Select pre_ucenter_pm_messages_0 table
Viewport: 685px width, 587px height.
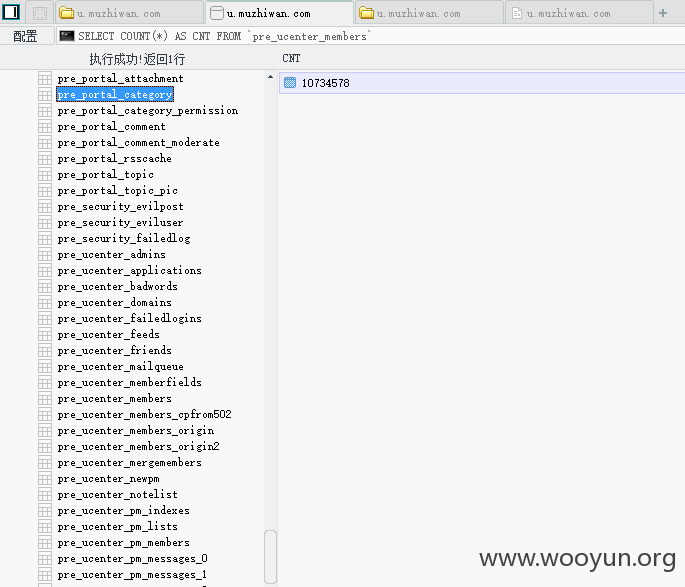[132, 559]
